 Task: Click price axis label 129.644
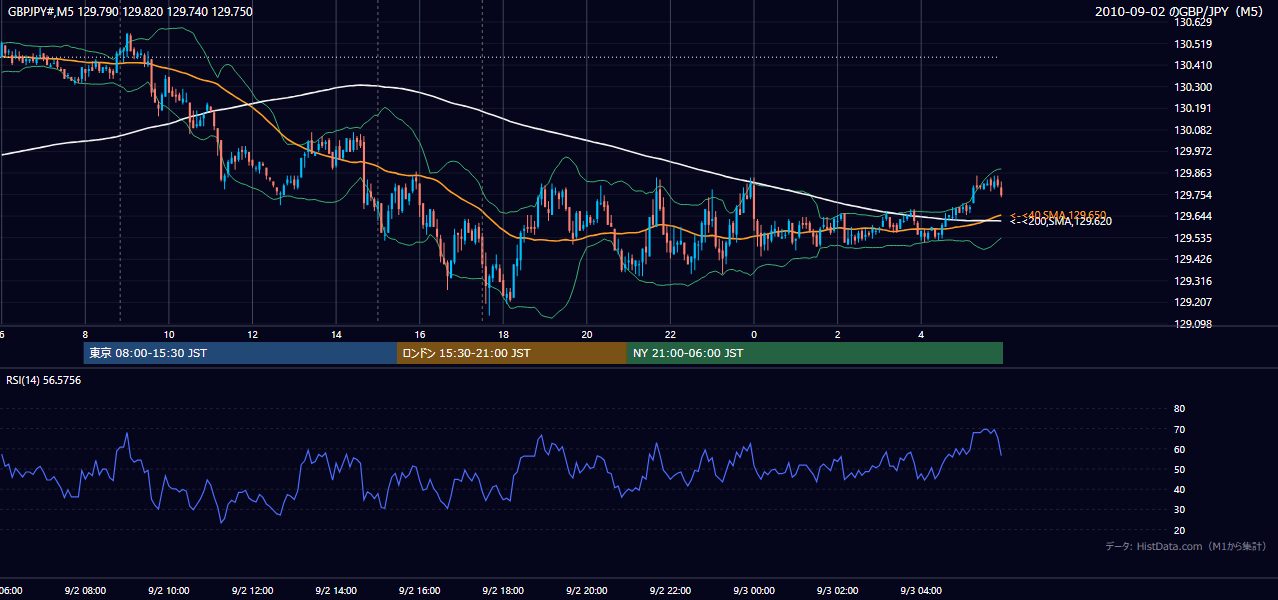(x=1192, y=216)
